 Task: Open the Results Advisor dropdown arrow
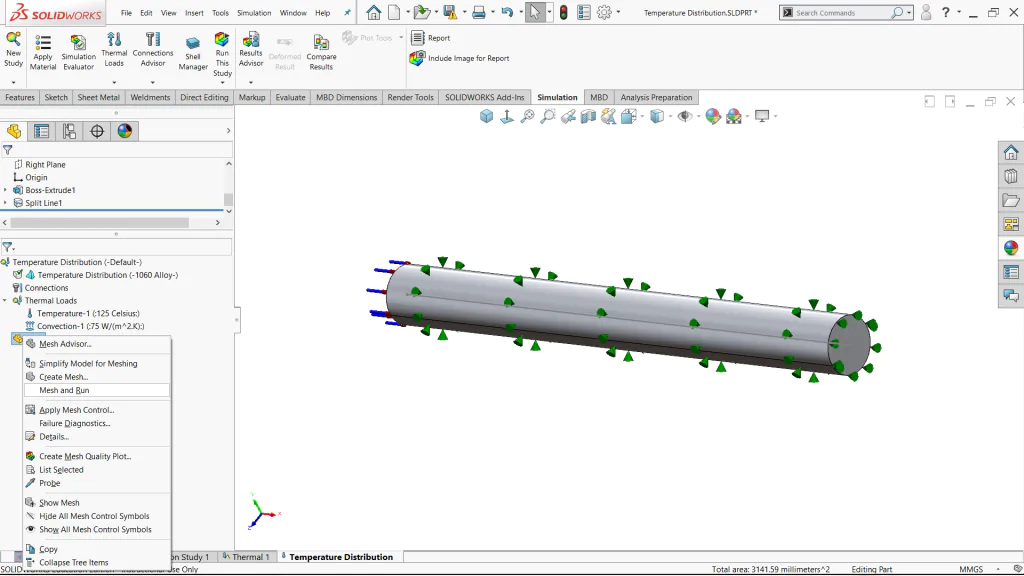251,83
